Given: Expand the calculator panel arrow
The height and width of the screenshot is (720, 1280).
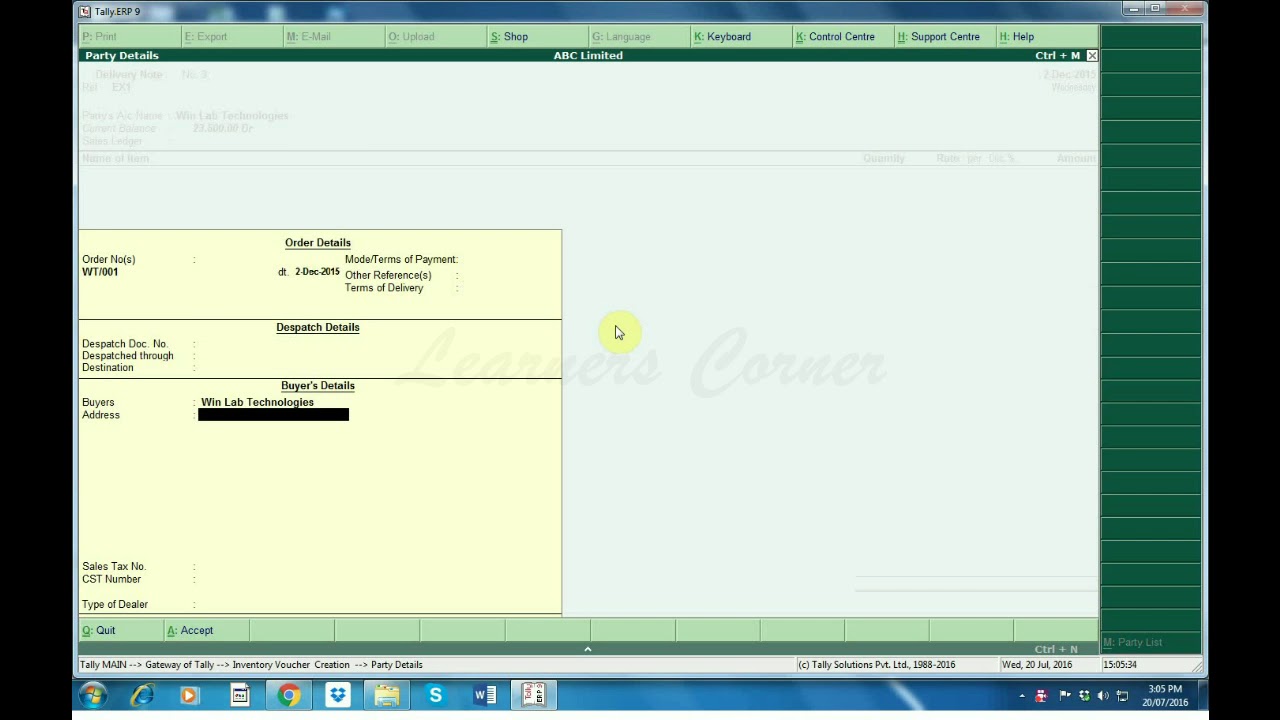Looking at the screenshot, I should (x=588, y=649).
